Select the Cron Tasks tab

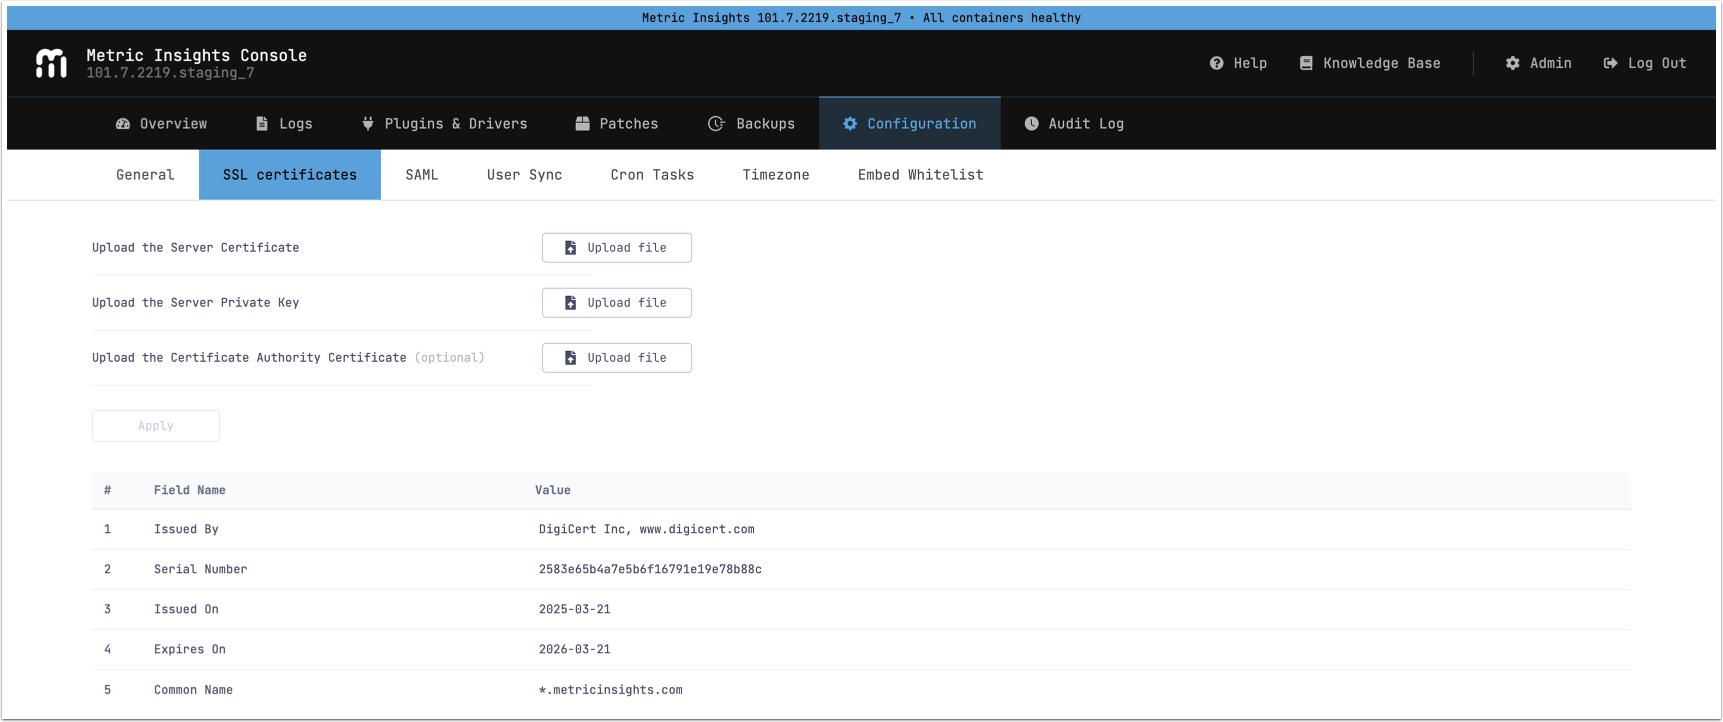click(x=652, y=175)
